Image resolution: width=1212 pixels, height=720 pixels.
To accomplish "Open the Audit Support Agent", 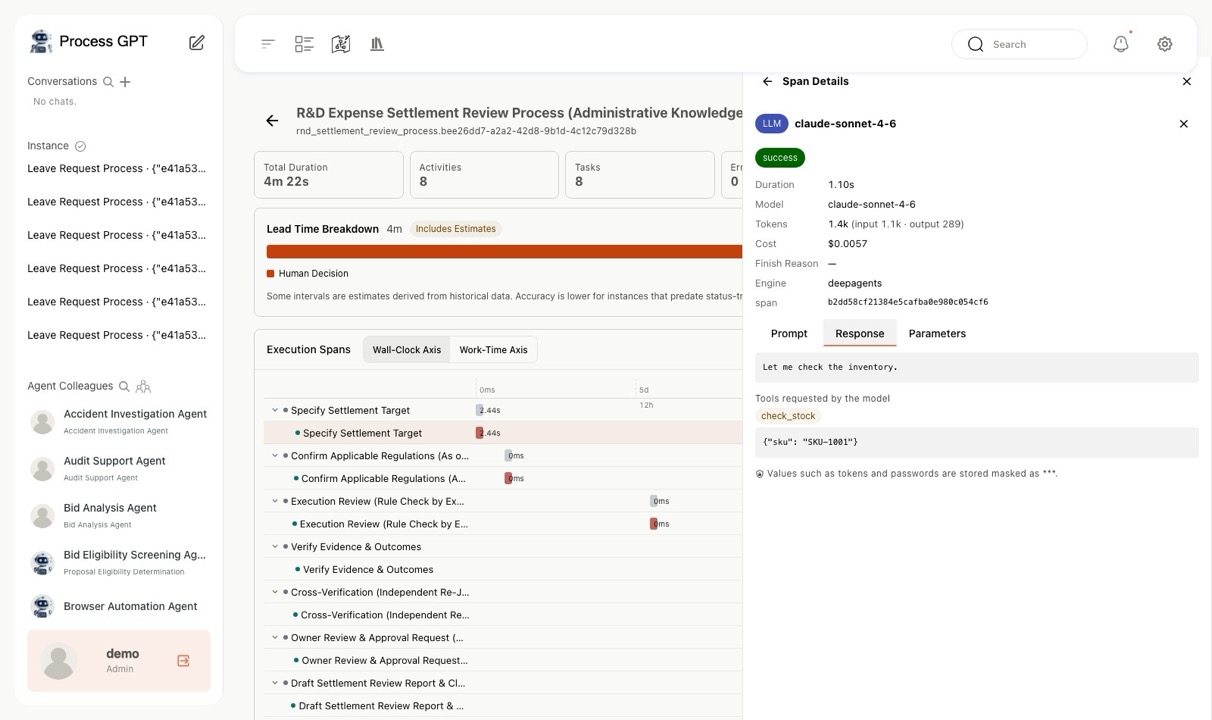I will 118,468.
